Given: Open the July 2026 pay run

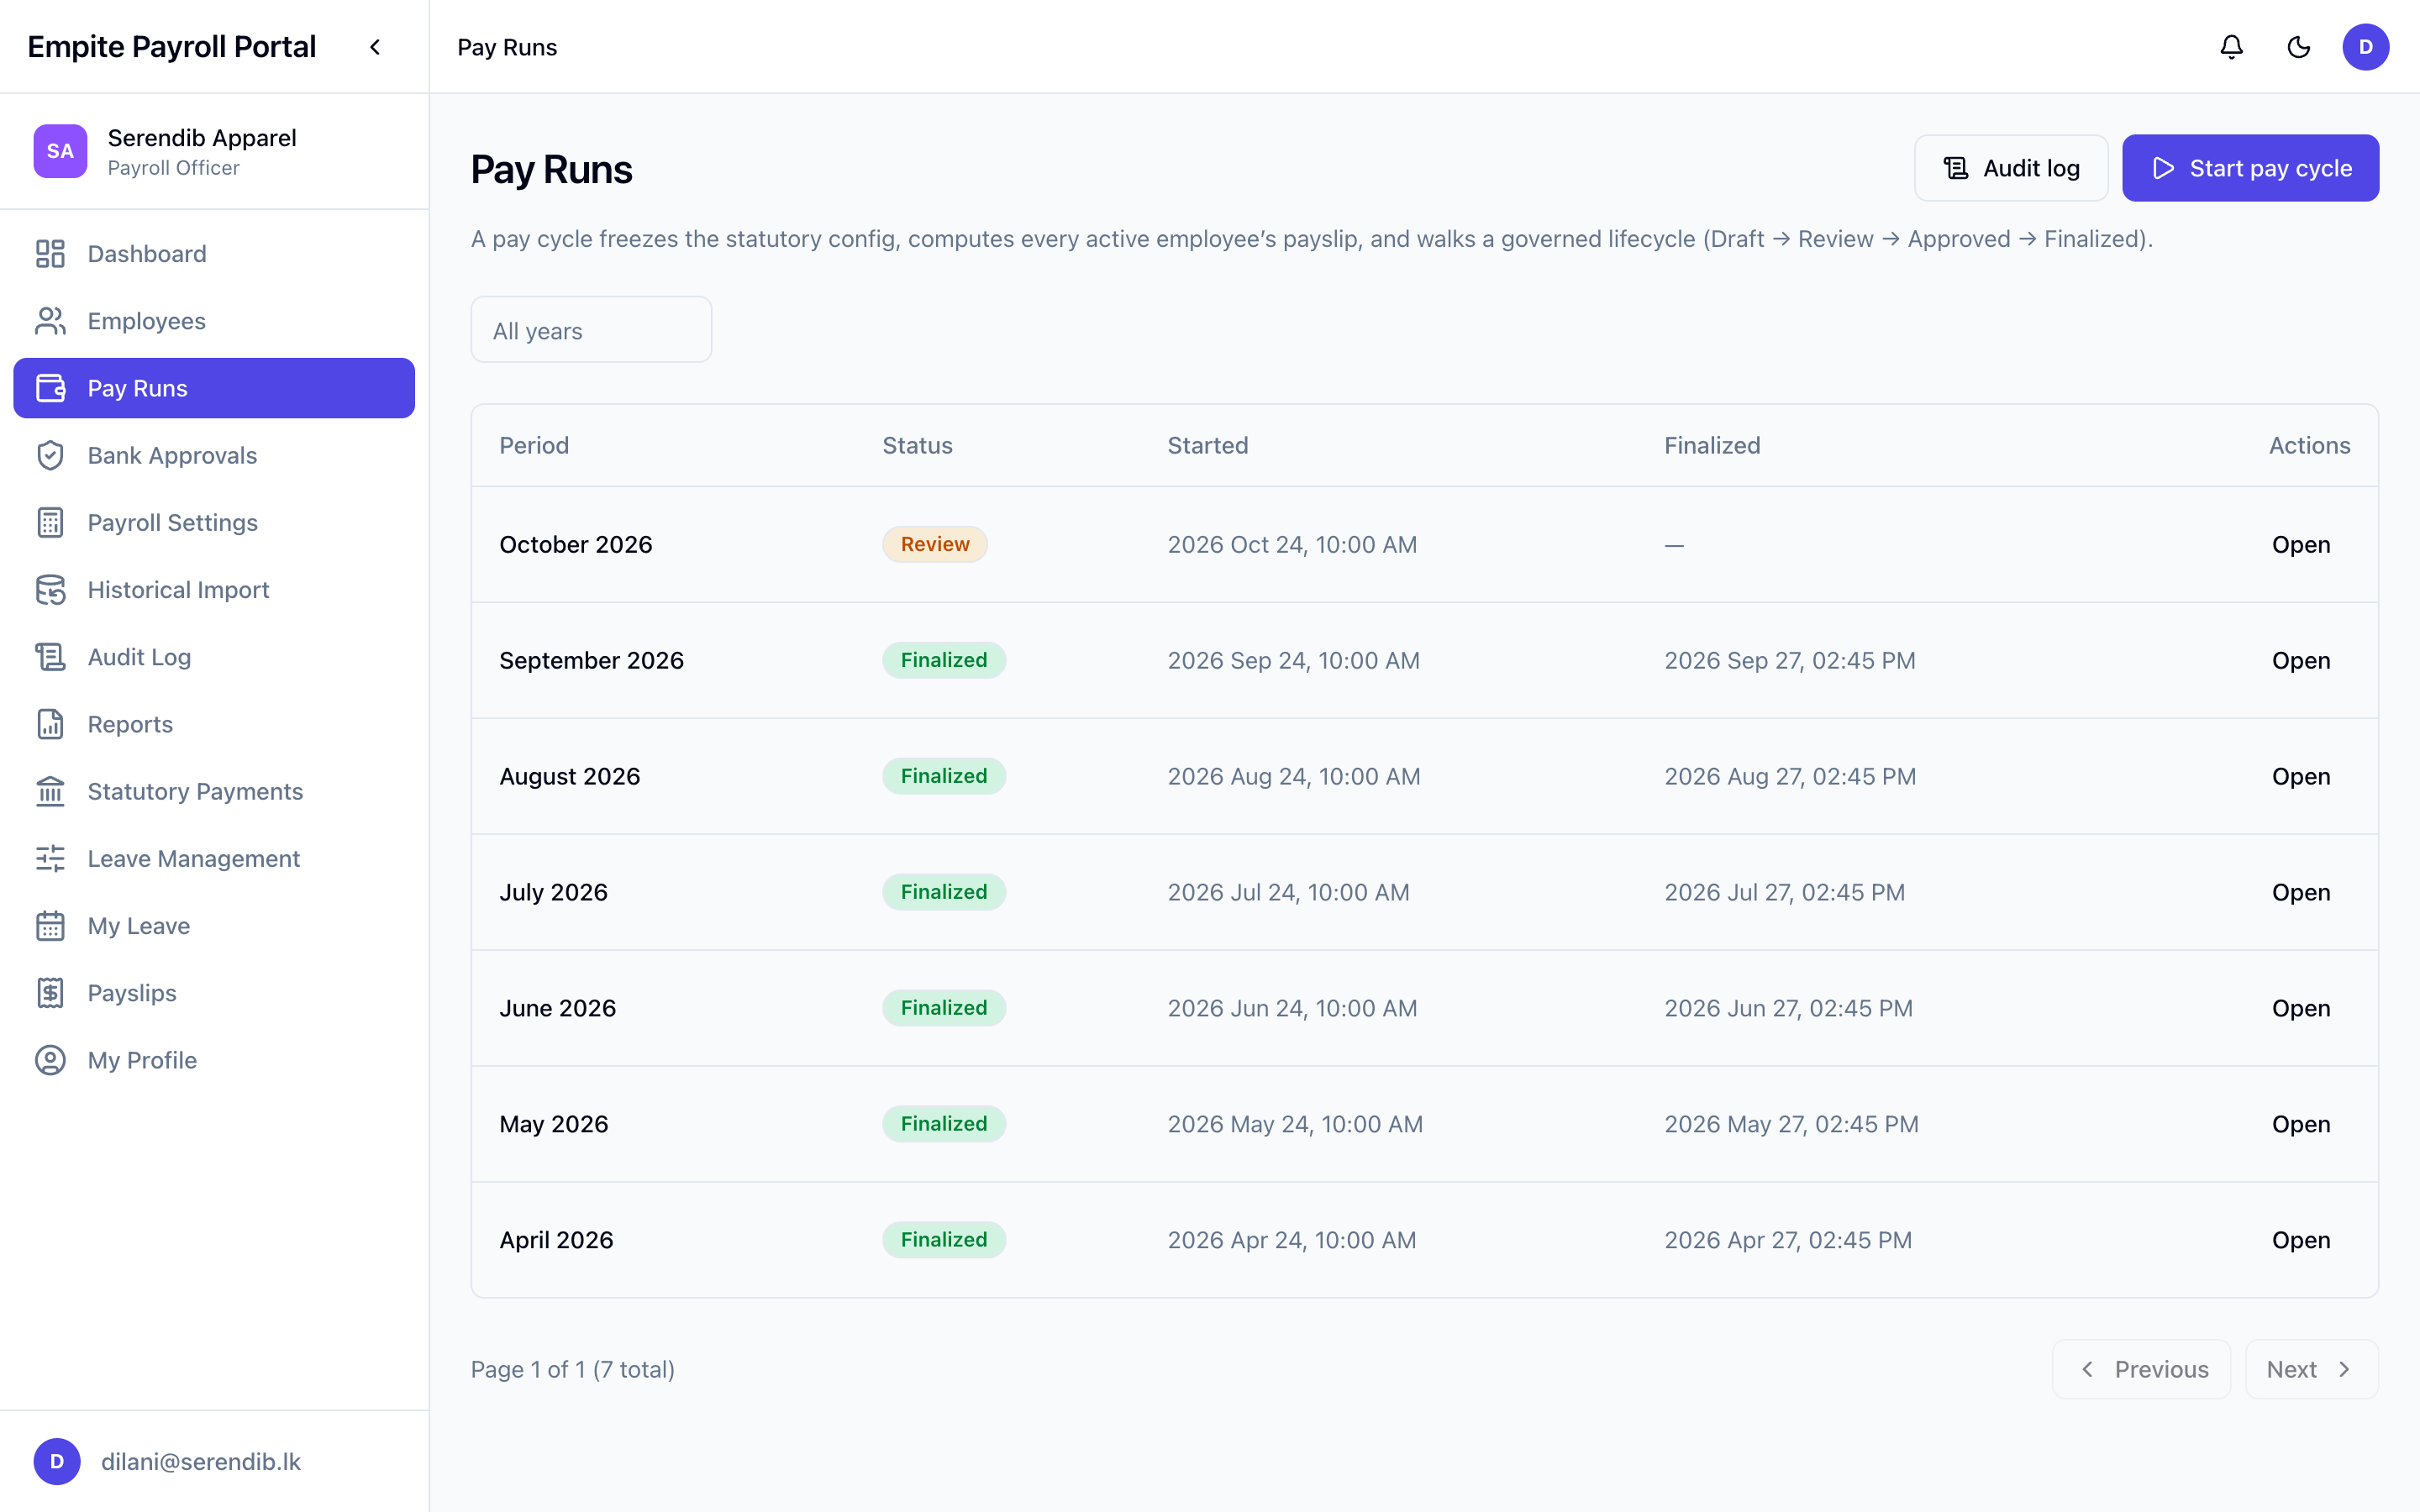Looking at the screenshot, I should (x=2301, y=893).
